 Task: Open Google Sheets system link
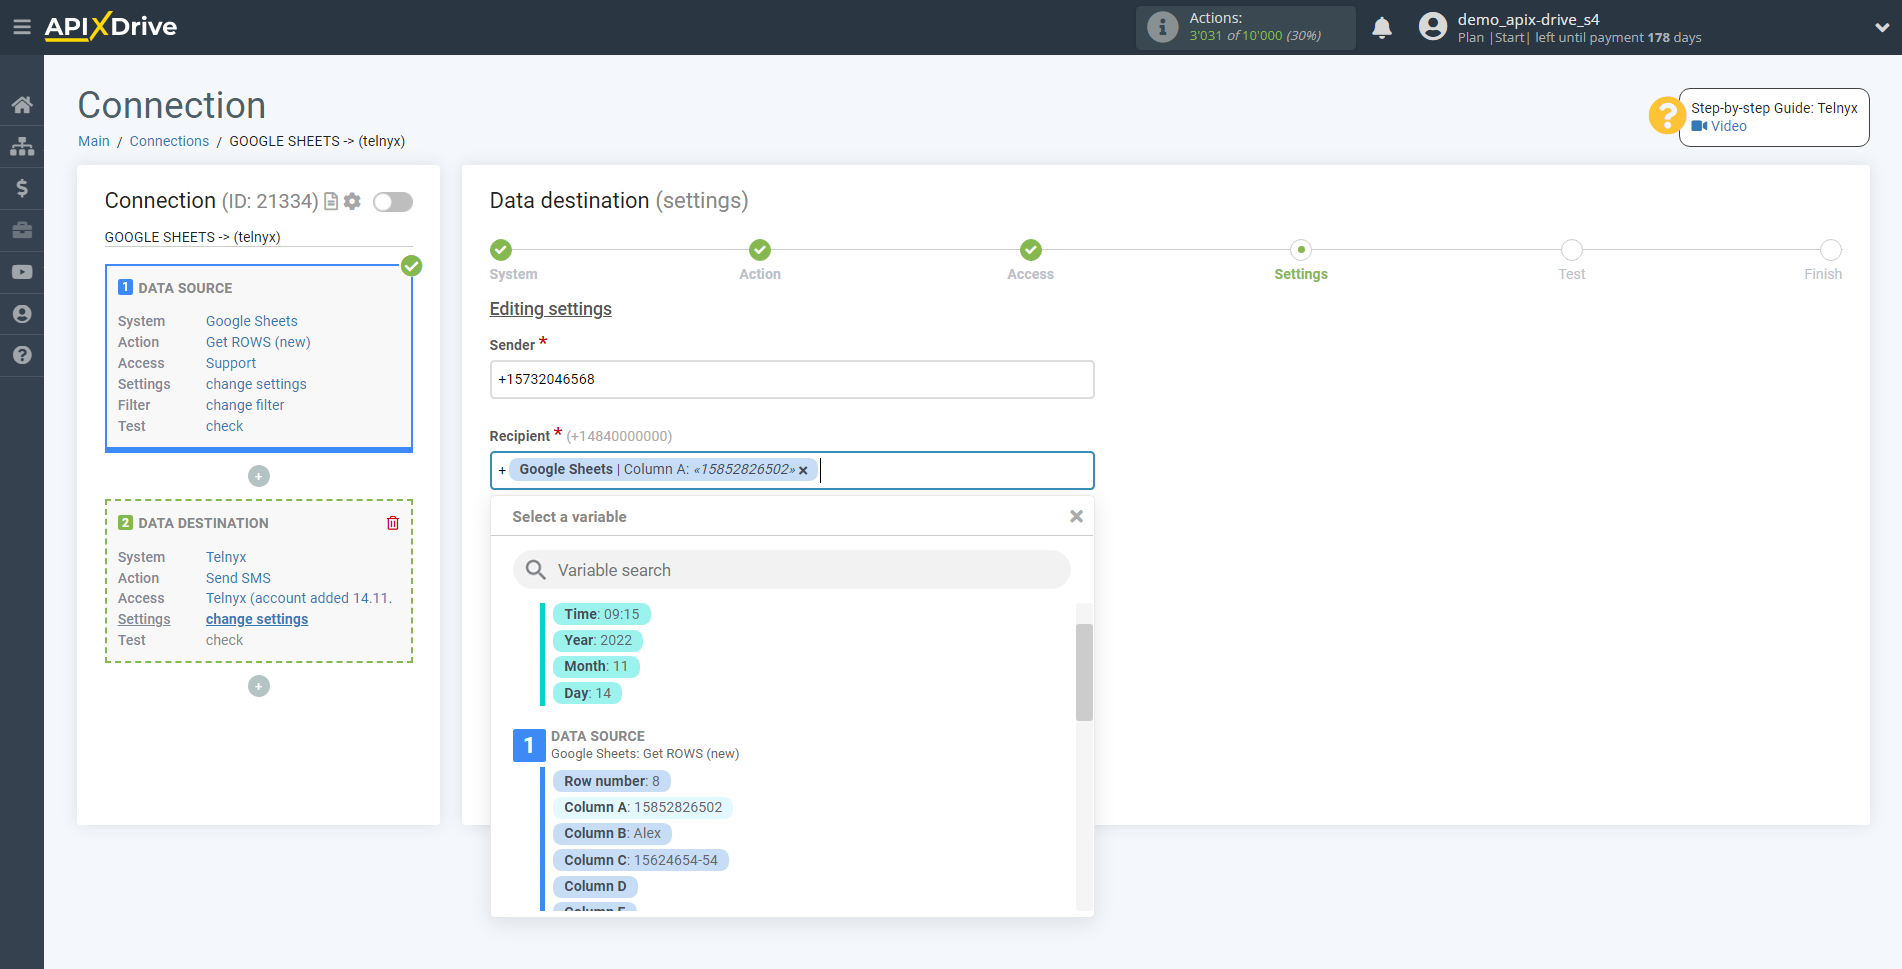pos(252,321)
